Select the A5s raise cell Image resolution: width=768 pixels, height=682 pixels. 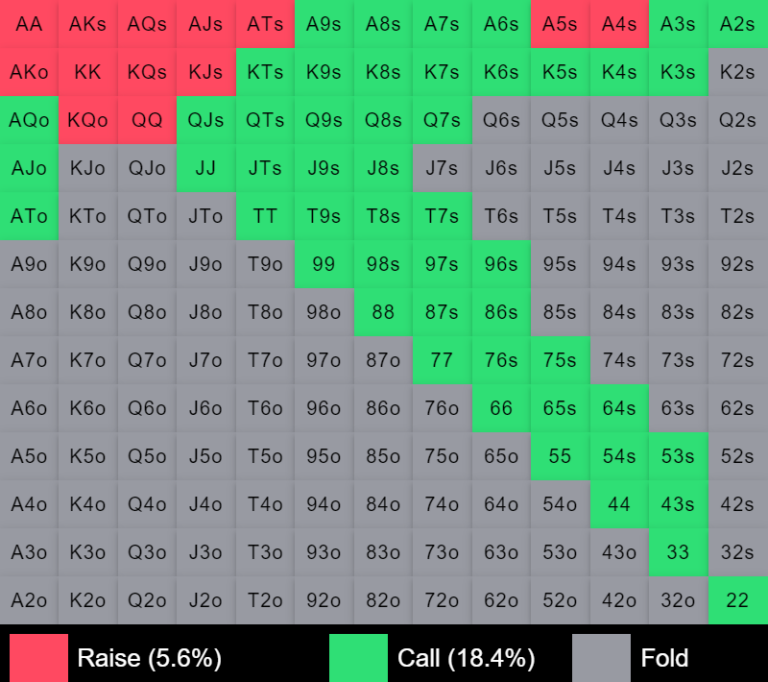coord(560,24)
